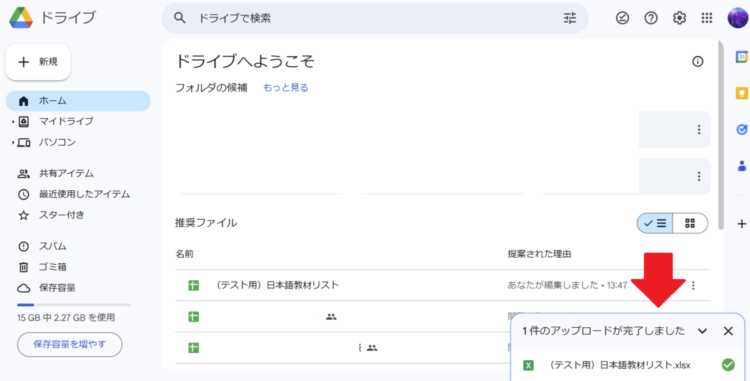This screenshot has width=750, height=381.
Task: Close the upload completed notification
Action: 728,331
